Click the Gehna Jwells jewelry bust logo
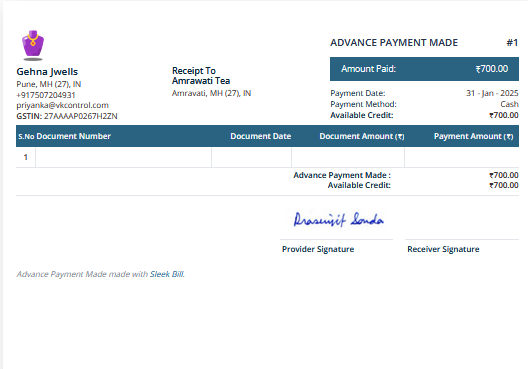This screenshot has height=369, width=528. point(33,45)
